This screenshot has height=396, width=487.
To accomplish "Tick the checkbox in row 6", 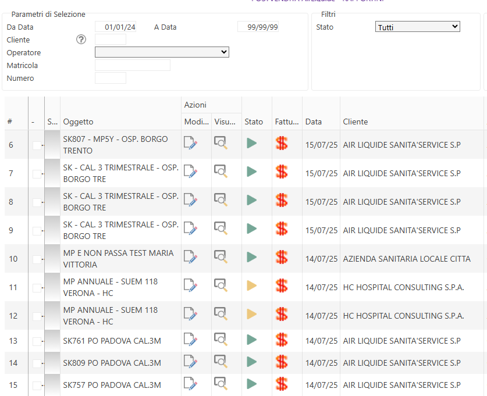I will [x=37, y=145].
